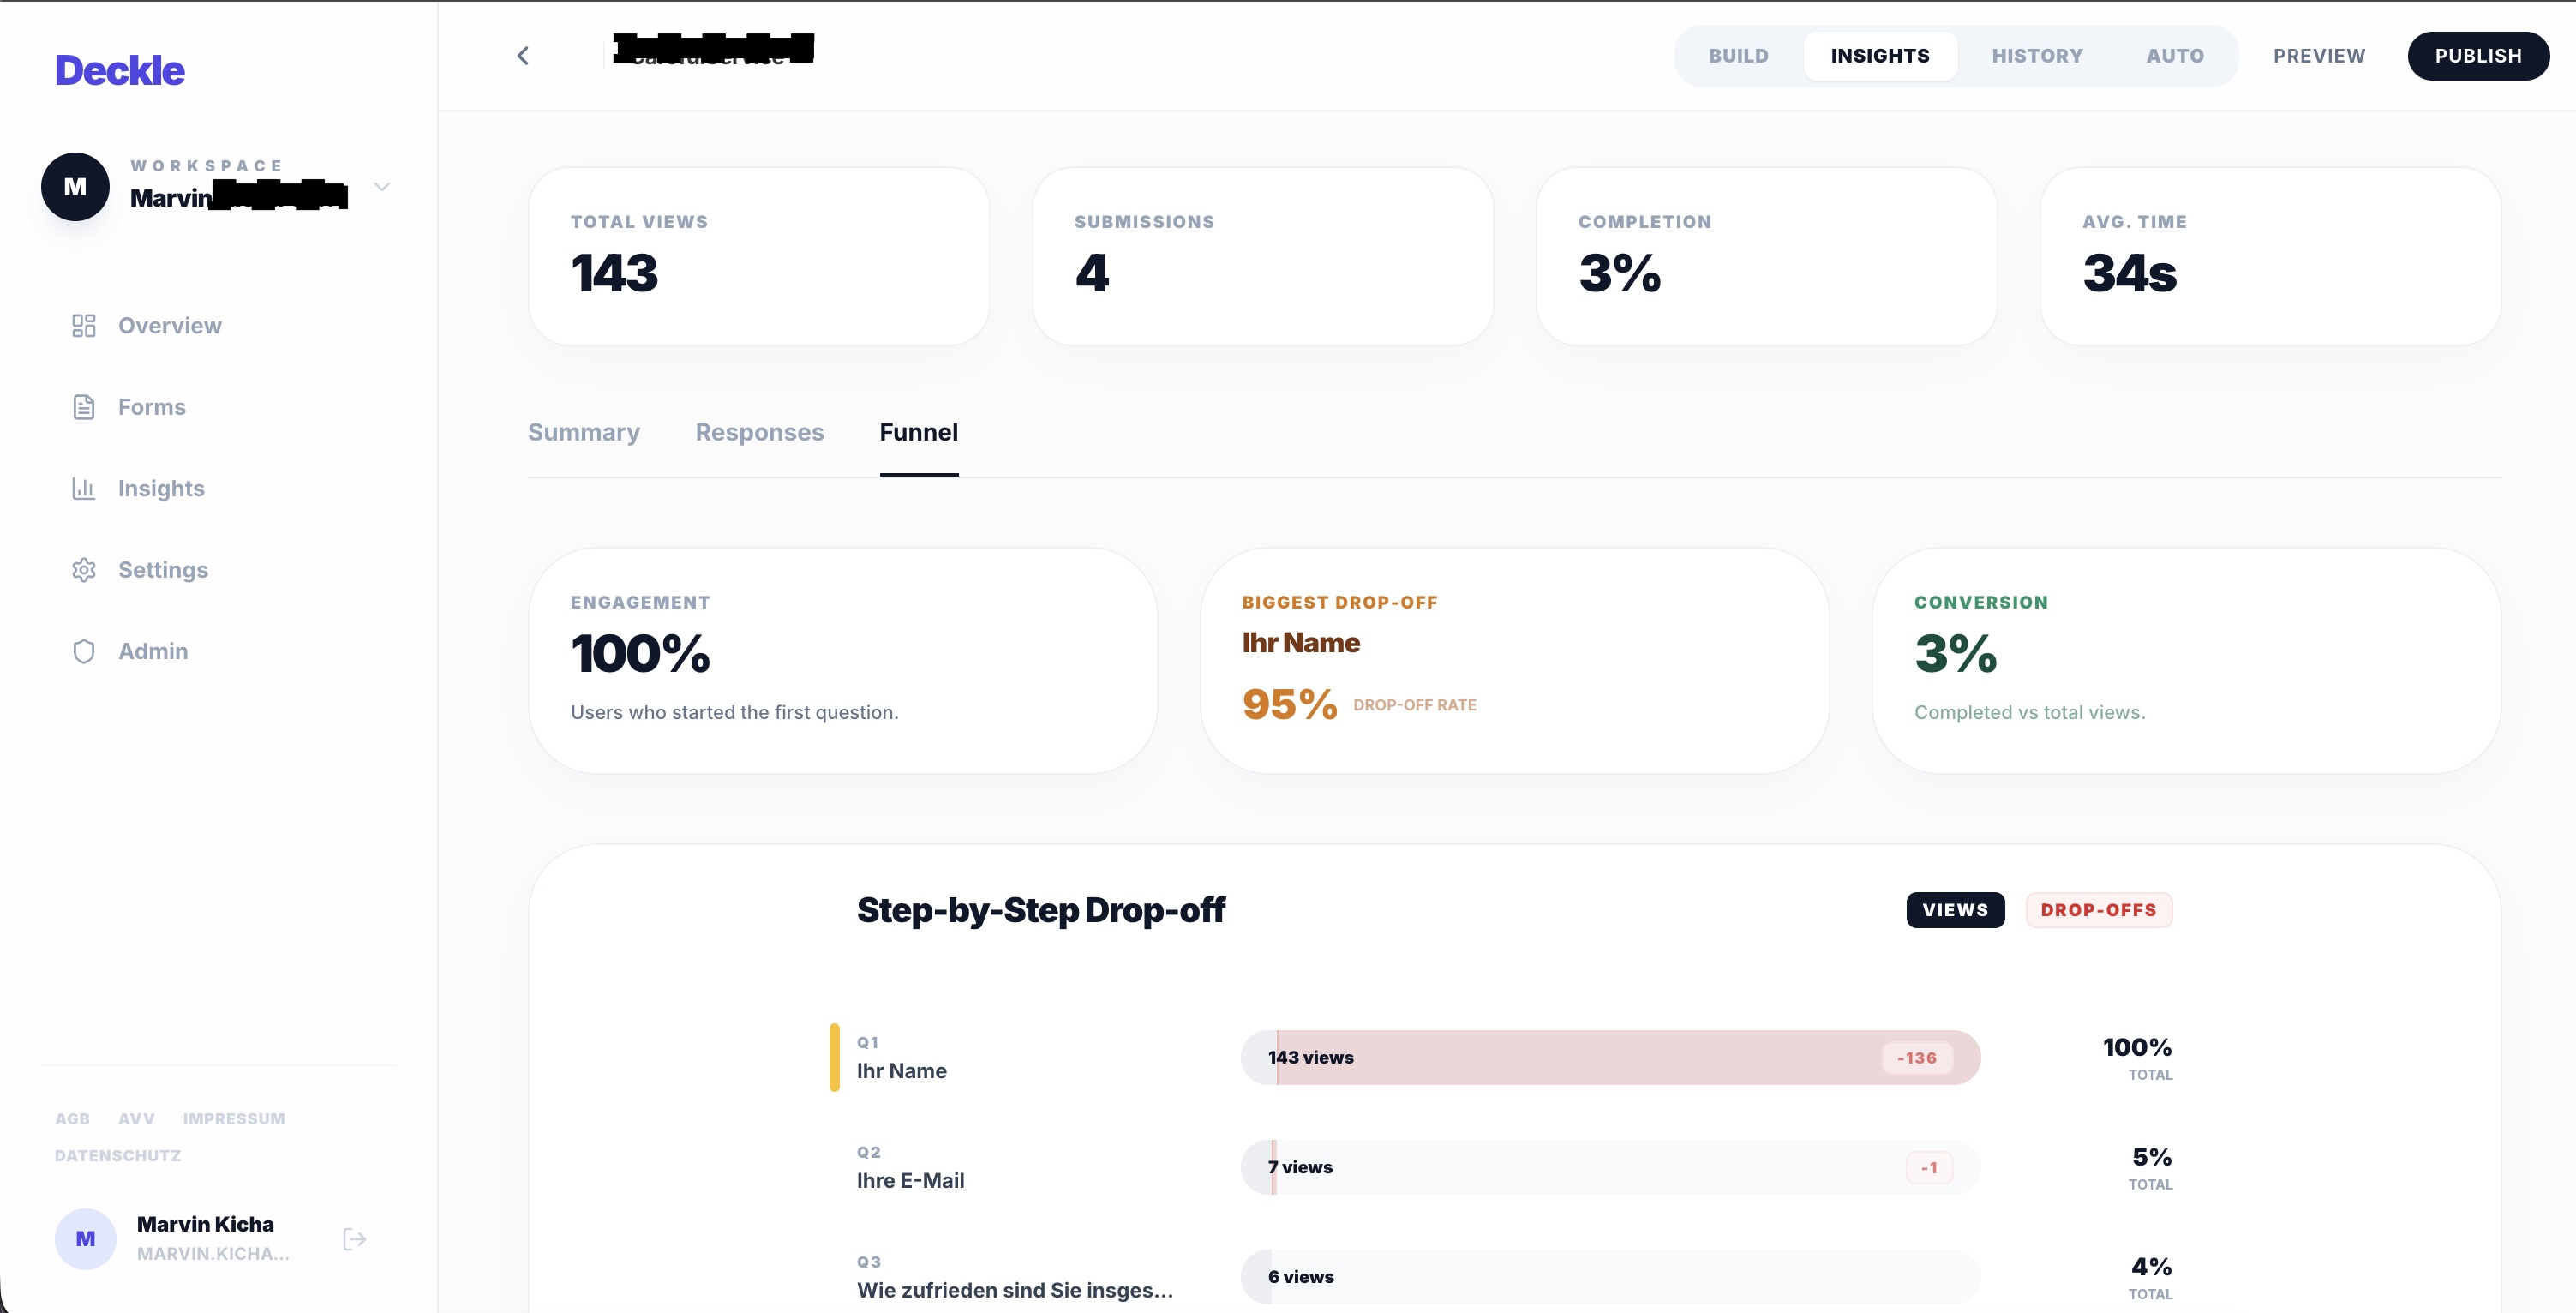Go back using the left arrow icon

coord(523,56)
